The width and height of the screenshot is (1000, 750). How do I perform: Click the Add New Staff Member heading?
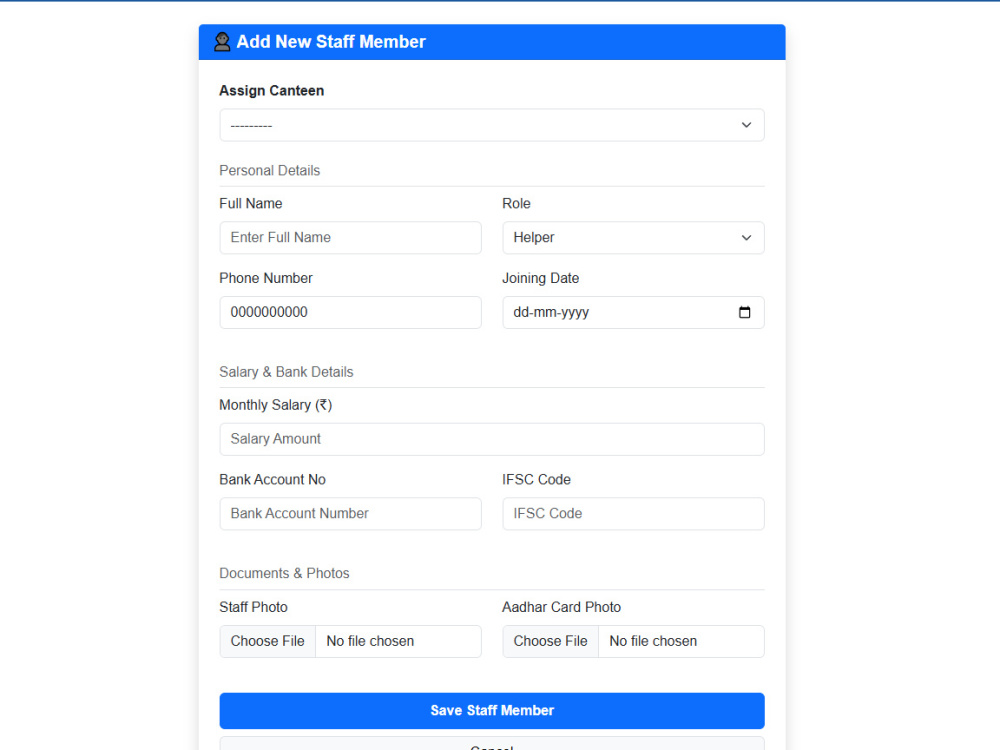(330, 42)
